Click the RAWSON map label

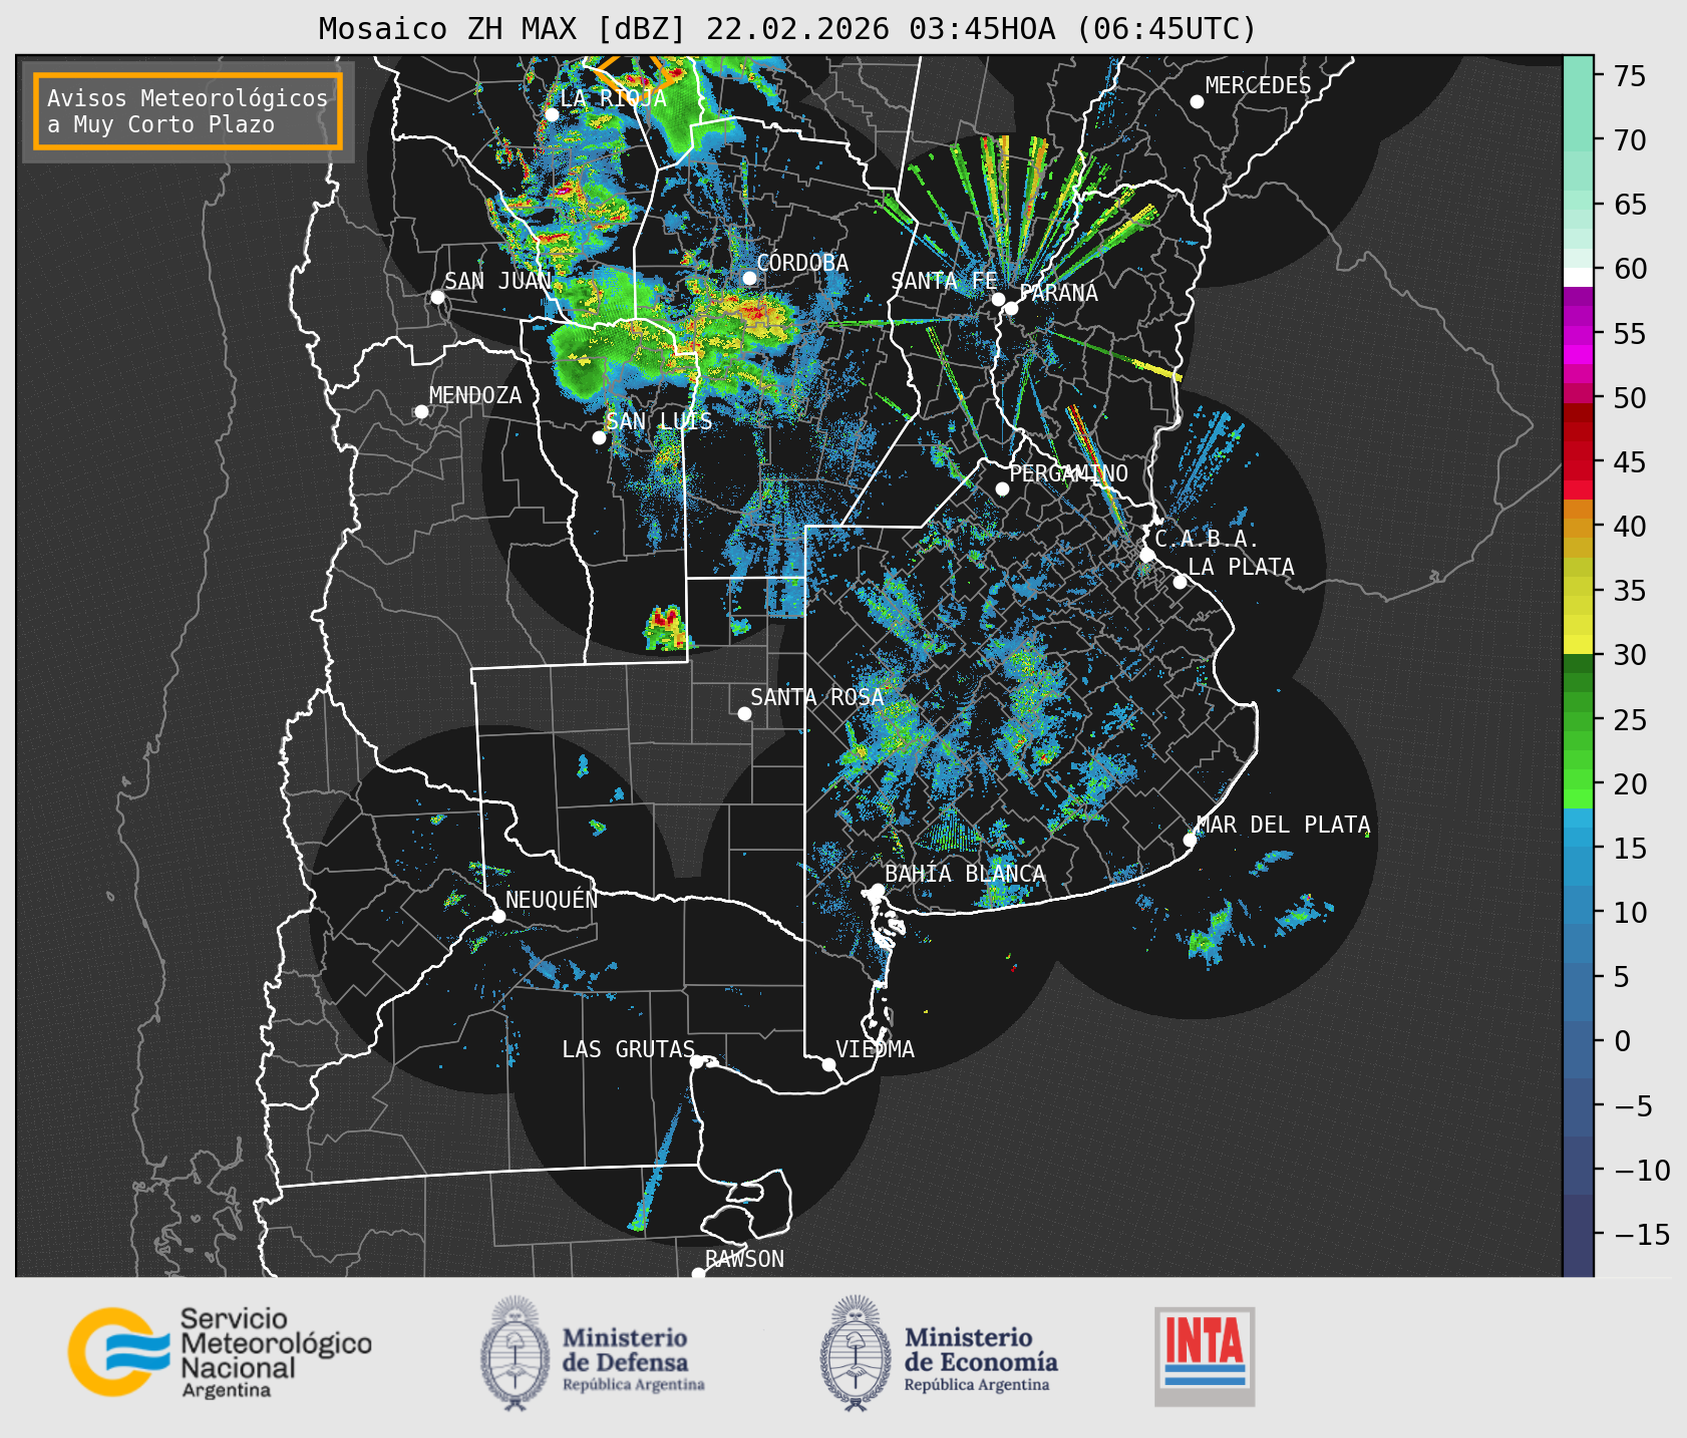pos(744,1259)
